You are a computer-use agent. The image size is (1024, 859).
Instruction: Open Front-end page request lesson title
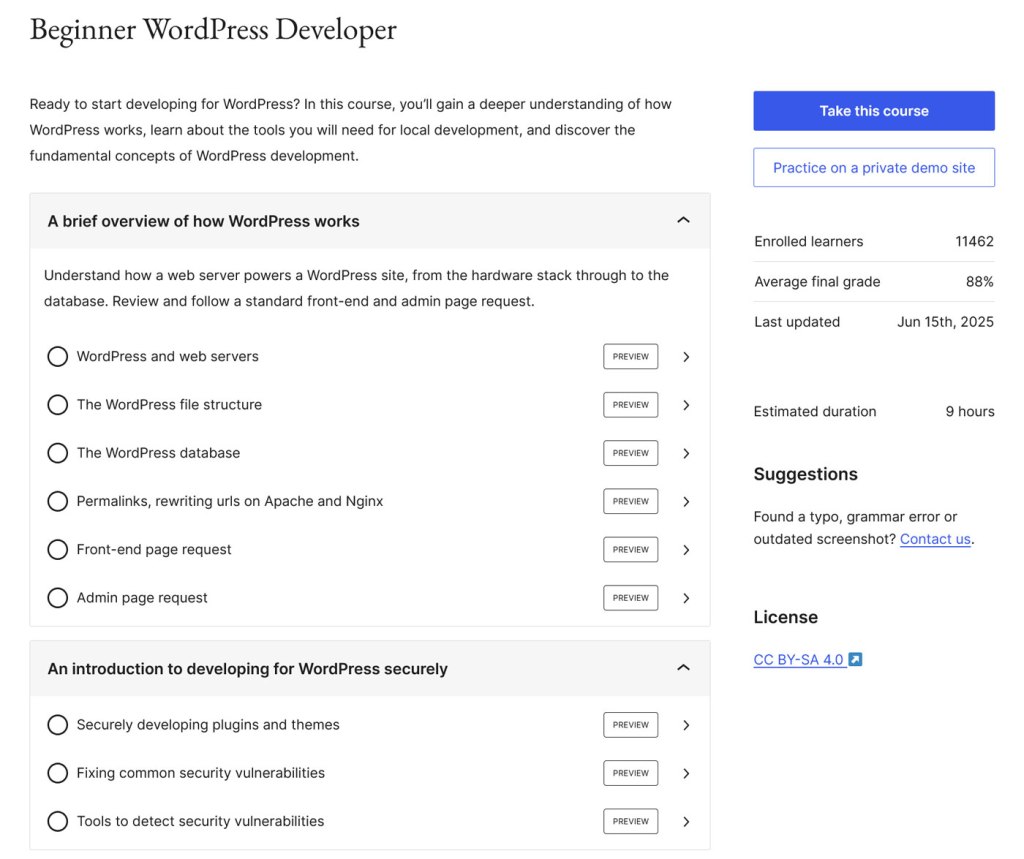[154, 550]
